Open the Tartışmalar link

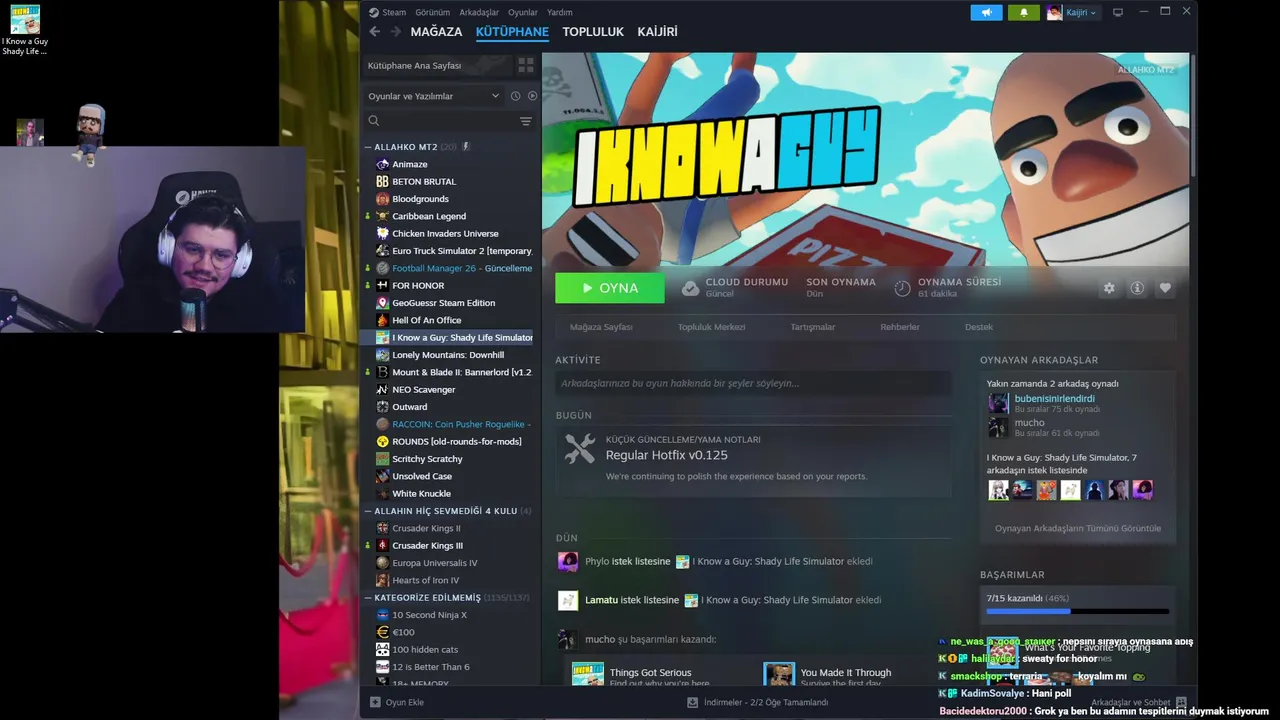point(813,327)
